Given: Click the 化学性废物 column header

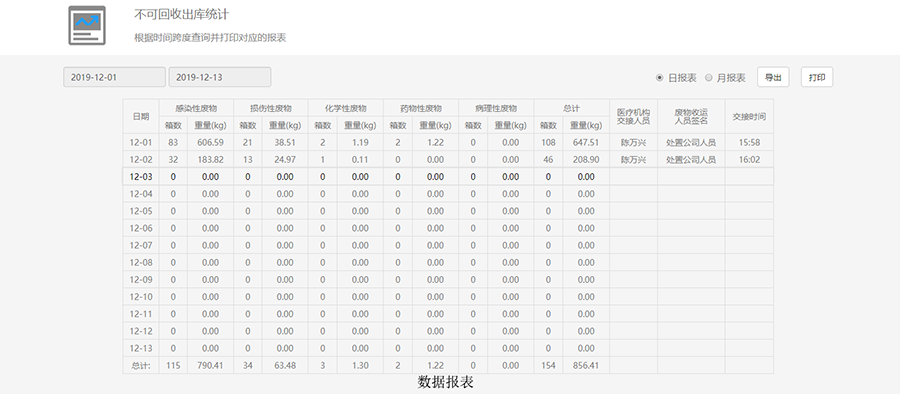Looking at the screenshot, I should click(x=346, y=108).
